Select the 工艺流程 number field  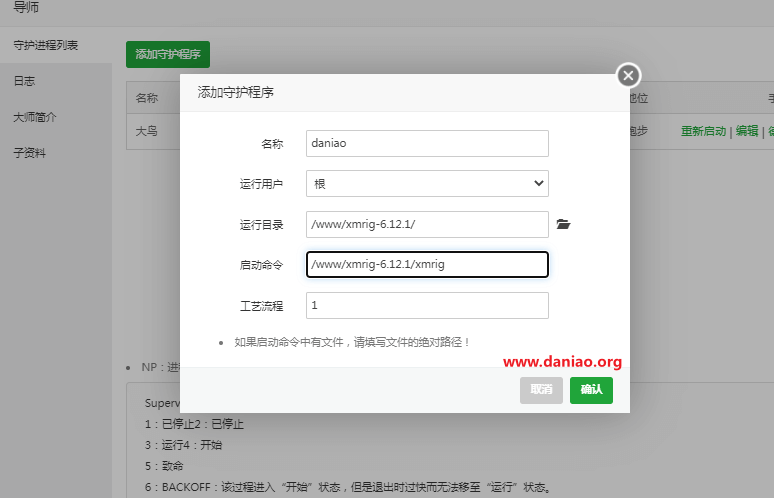click(427, 305)
